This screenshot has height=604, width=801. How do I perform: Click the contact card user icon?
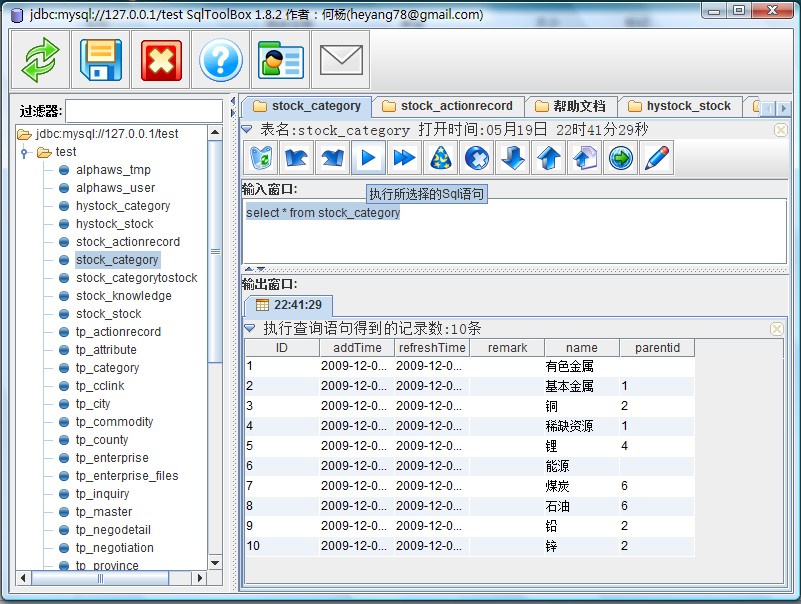pos(280,60)
